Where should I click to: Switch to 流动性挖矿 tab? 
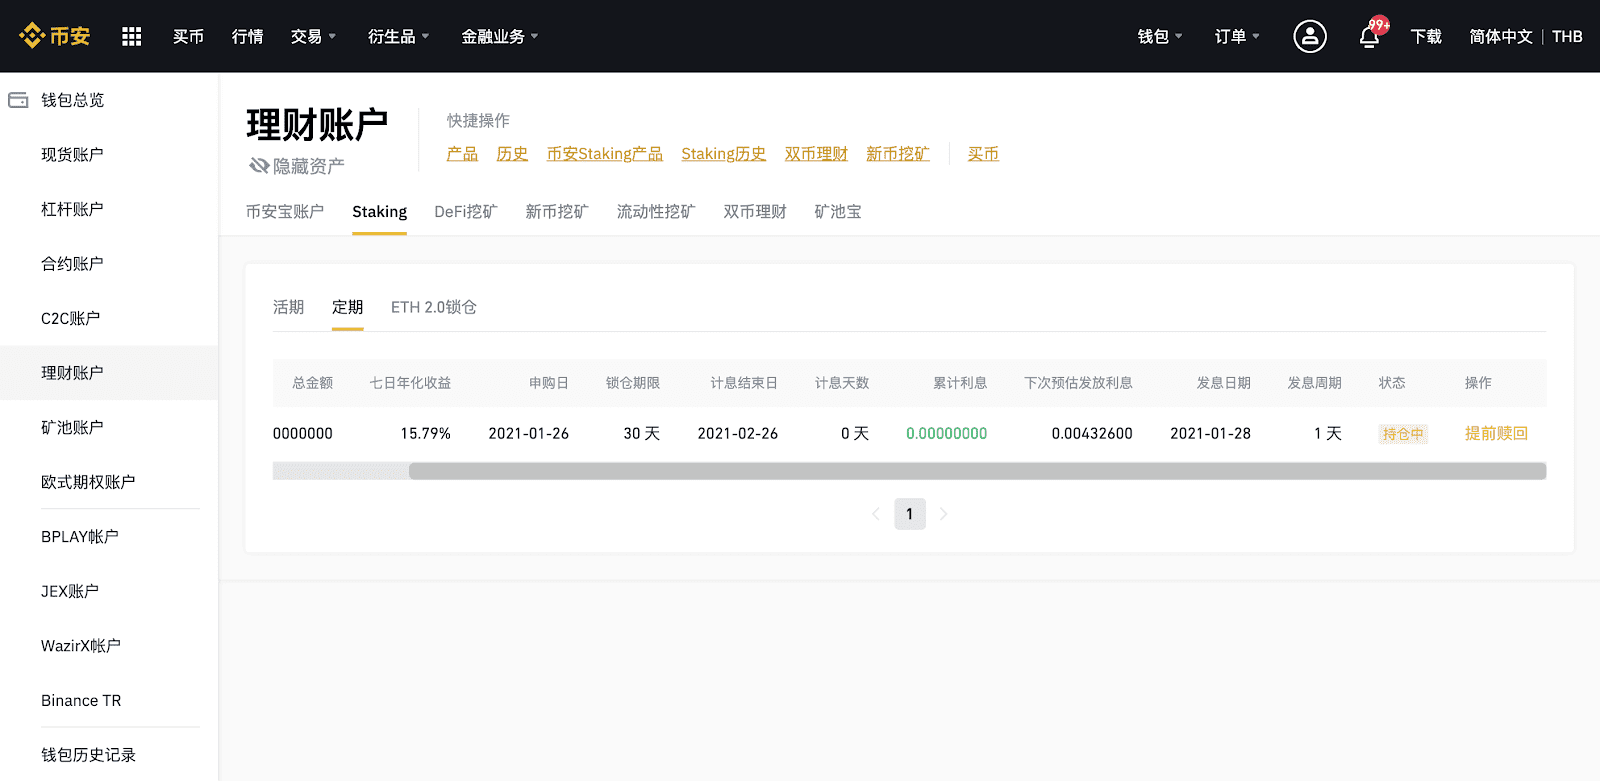[x=656, y=212]
